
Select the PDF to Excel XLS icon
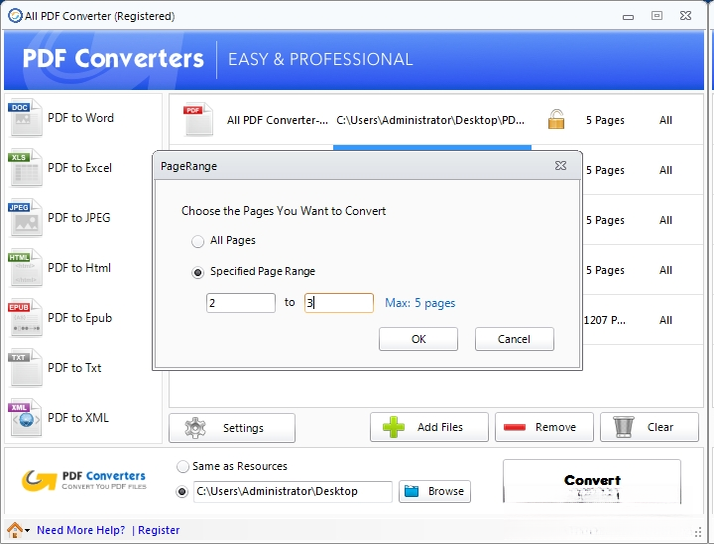click(25, 168)
